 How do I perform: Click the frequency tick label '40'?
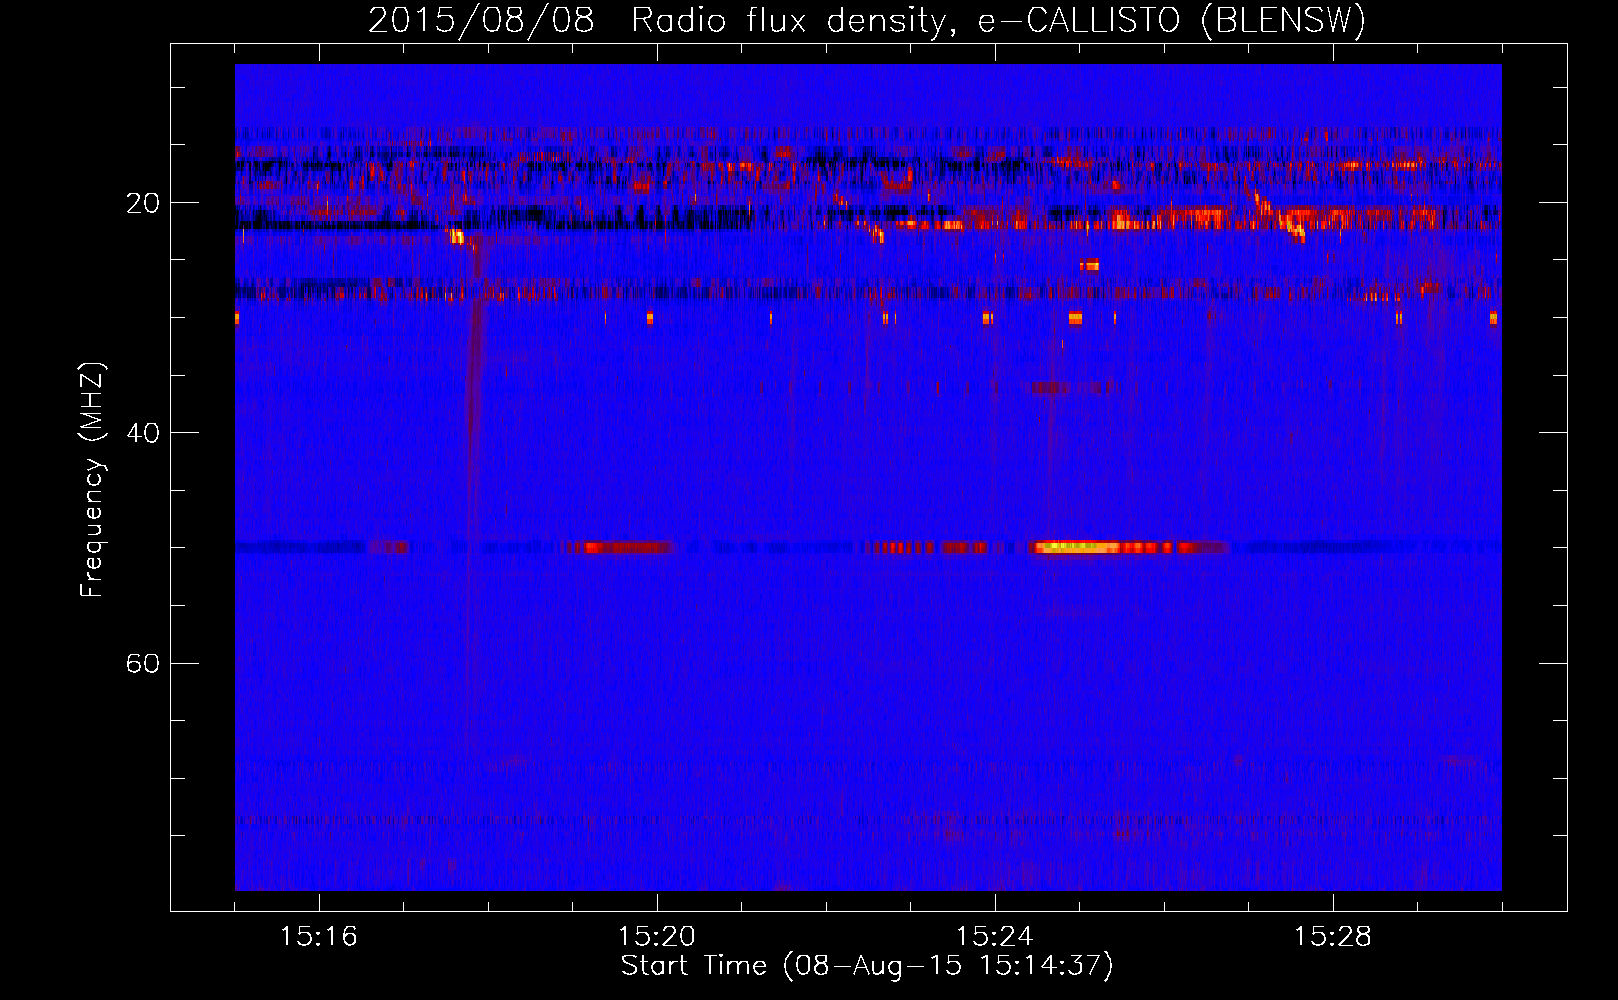click(x=142, y=433)
